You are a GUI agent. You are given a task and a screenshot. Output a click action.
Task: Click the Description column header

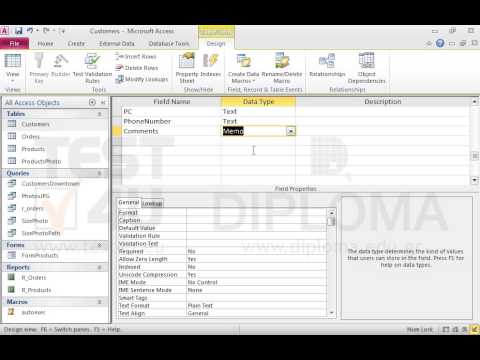click(x=383, y=102)
